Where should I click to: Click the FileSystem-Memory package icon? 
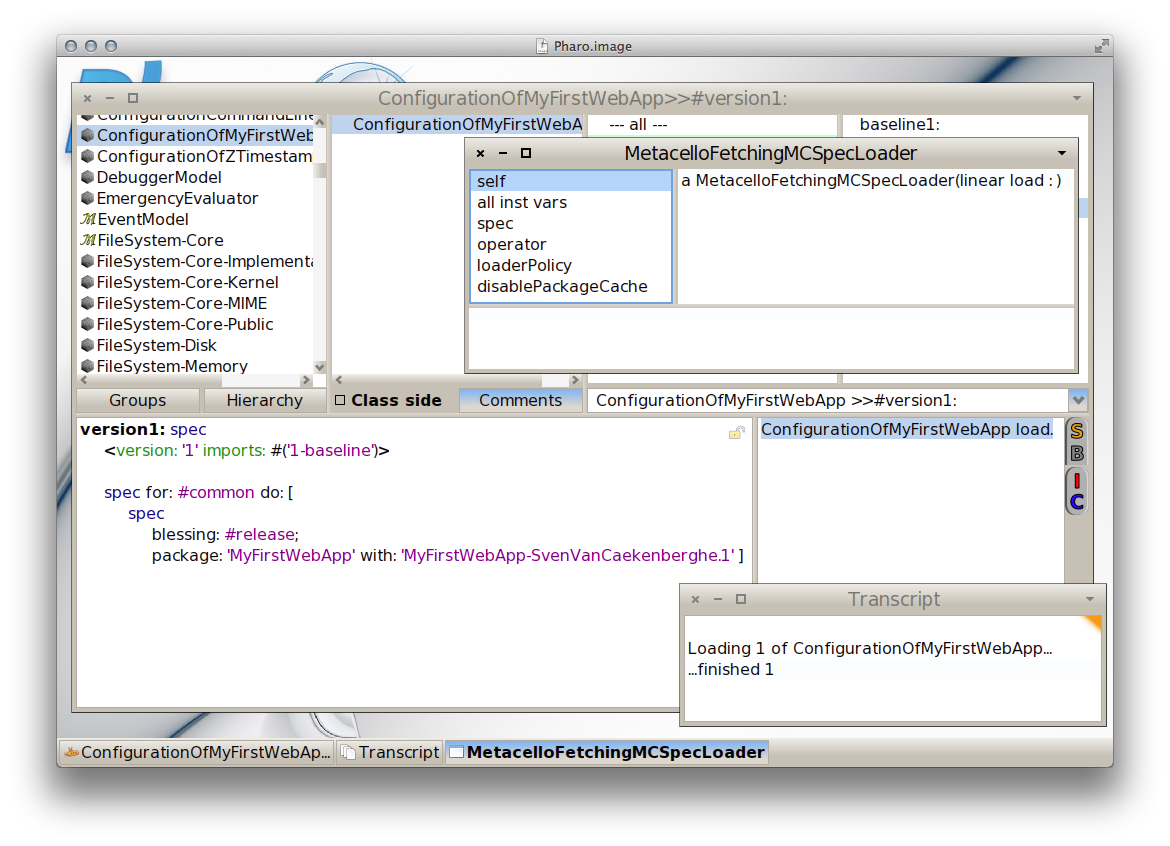point(88,366)
